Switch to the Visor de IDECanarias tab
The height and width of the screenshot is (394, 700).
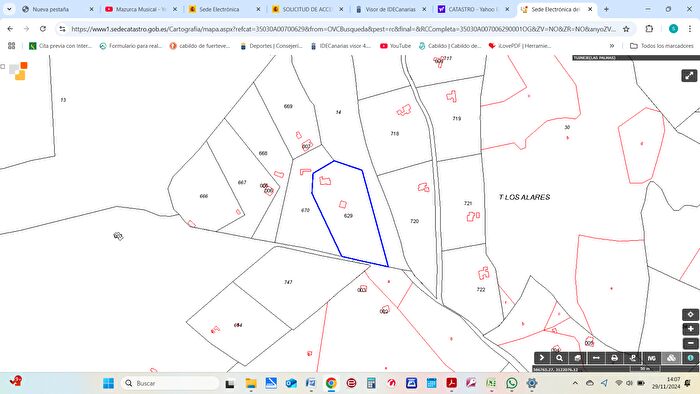(390, 9)
